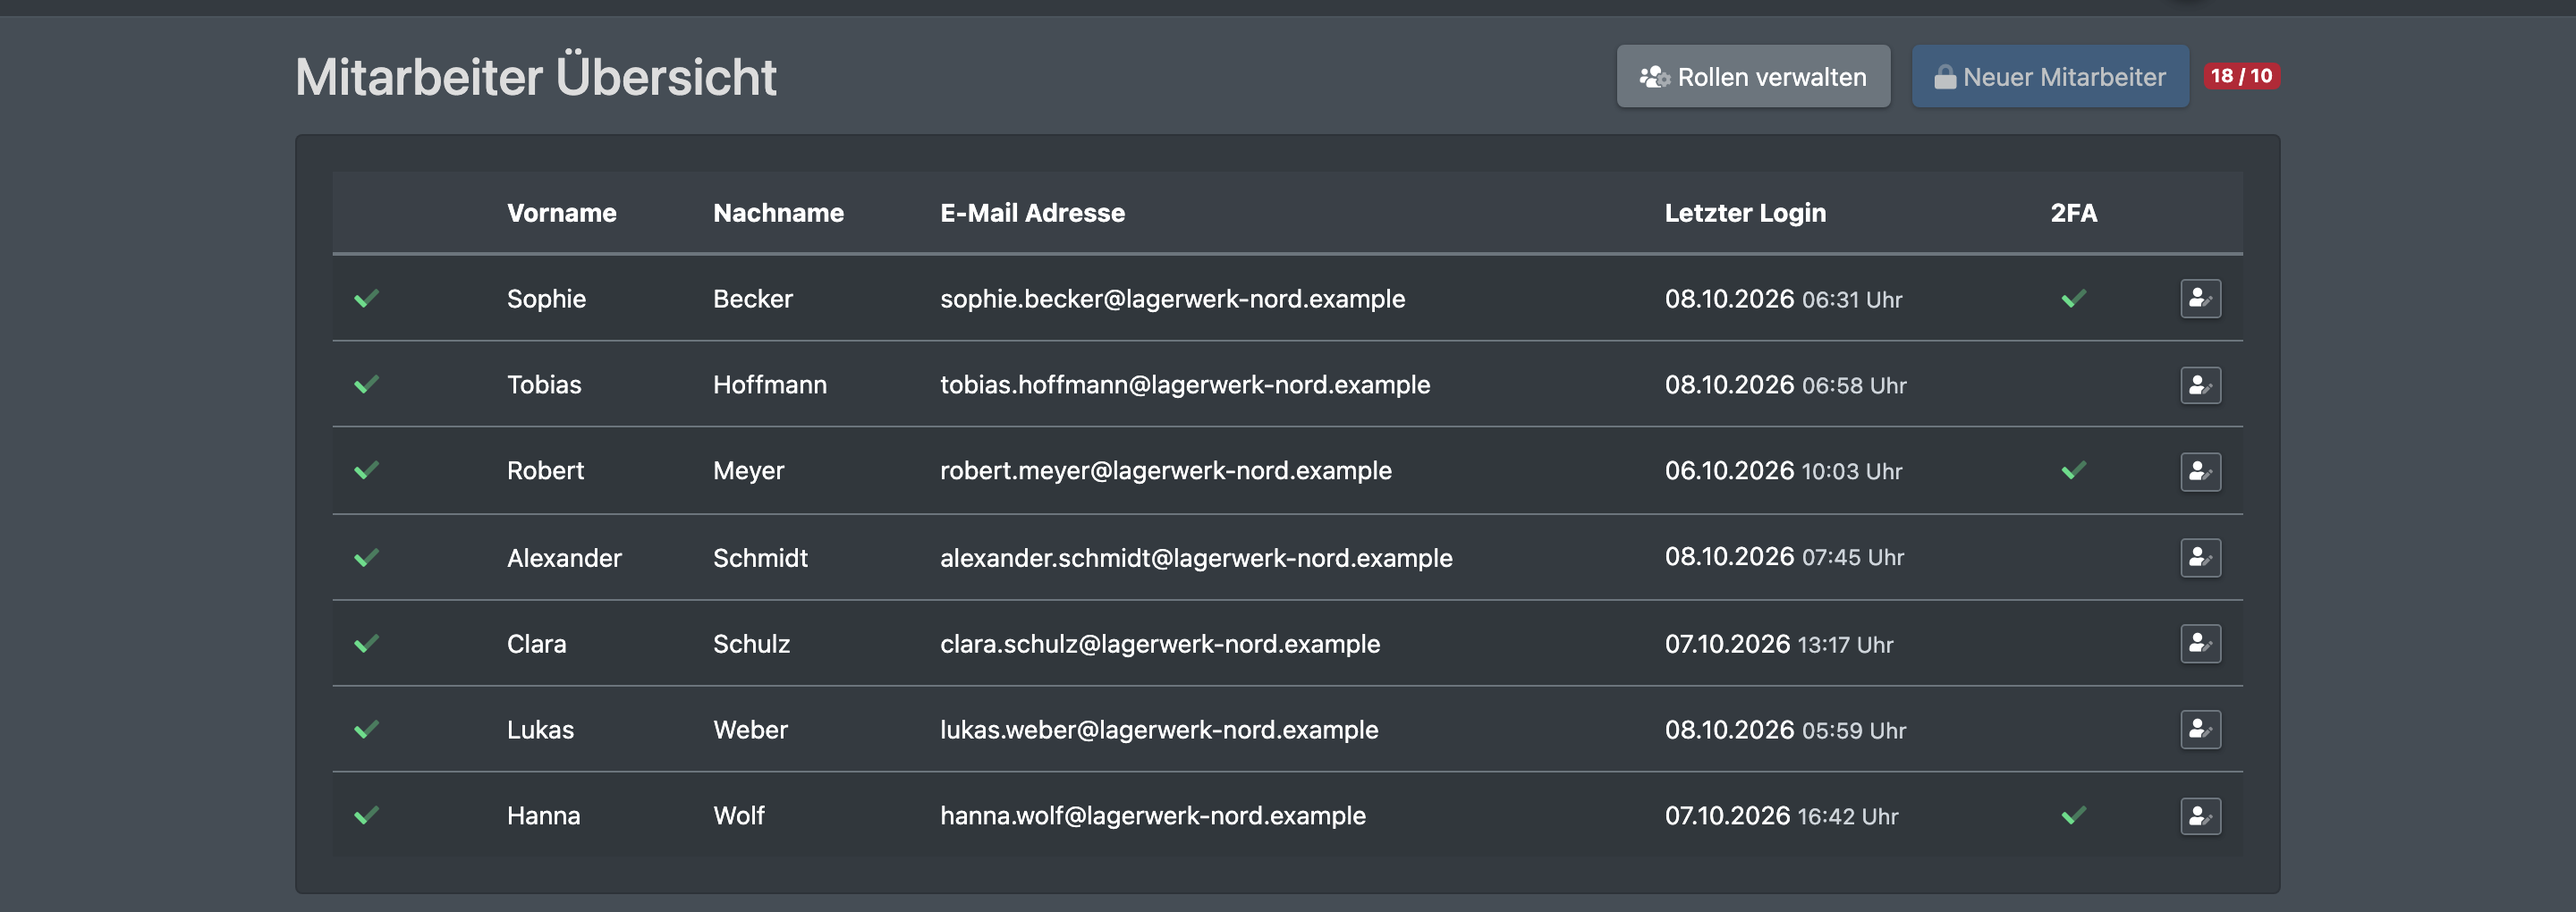The width and height of the screenshot is (2576, 912).
Task: Click active checkmark beside Lukas
Action: 366,729
